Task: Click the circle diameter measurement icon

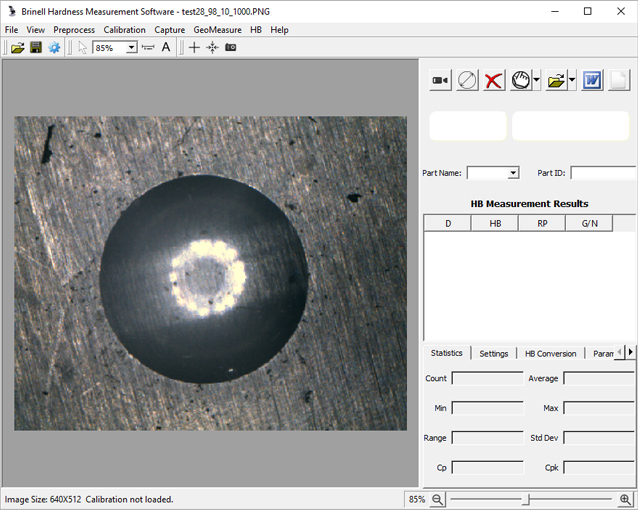Action: (467, 81)
